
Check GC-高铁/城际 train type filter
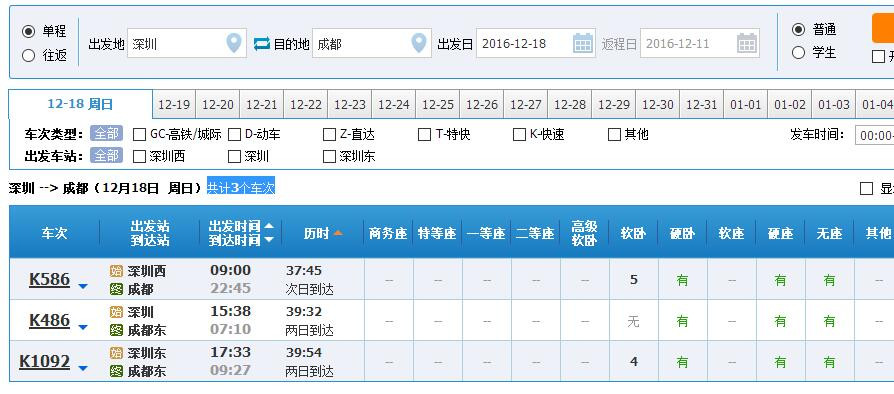point(140,135)
